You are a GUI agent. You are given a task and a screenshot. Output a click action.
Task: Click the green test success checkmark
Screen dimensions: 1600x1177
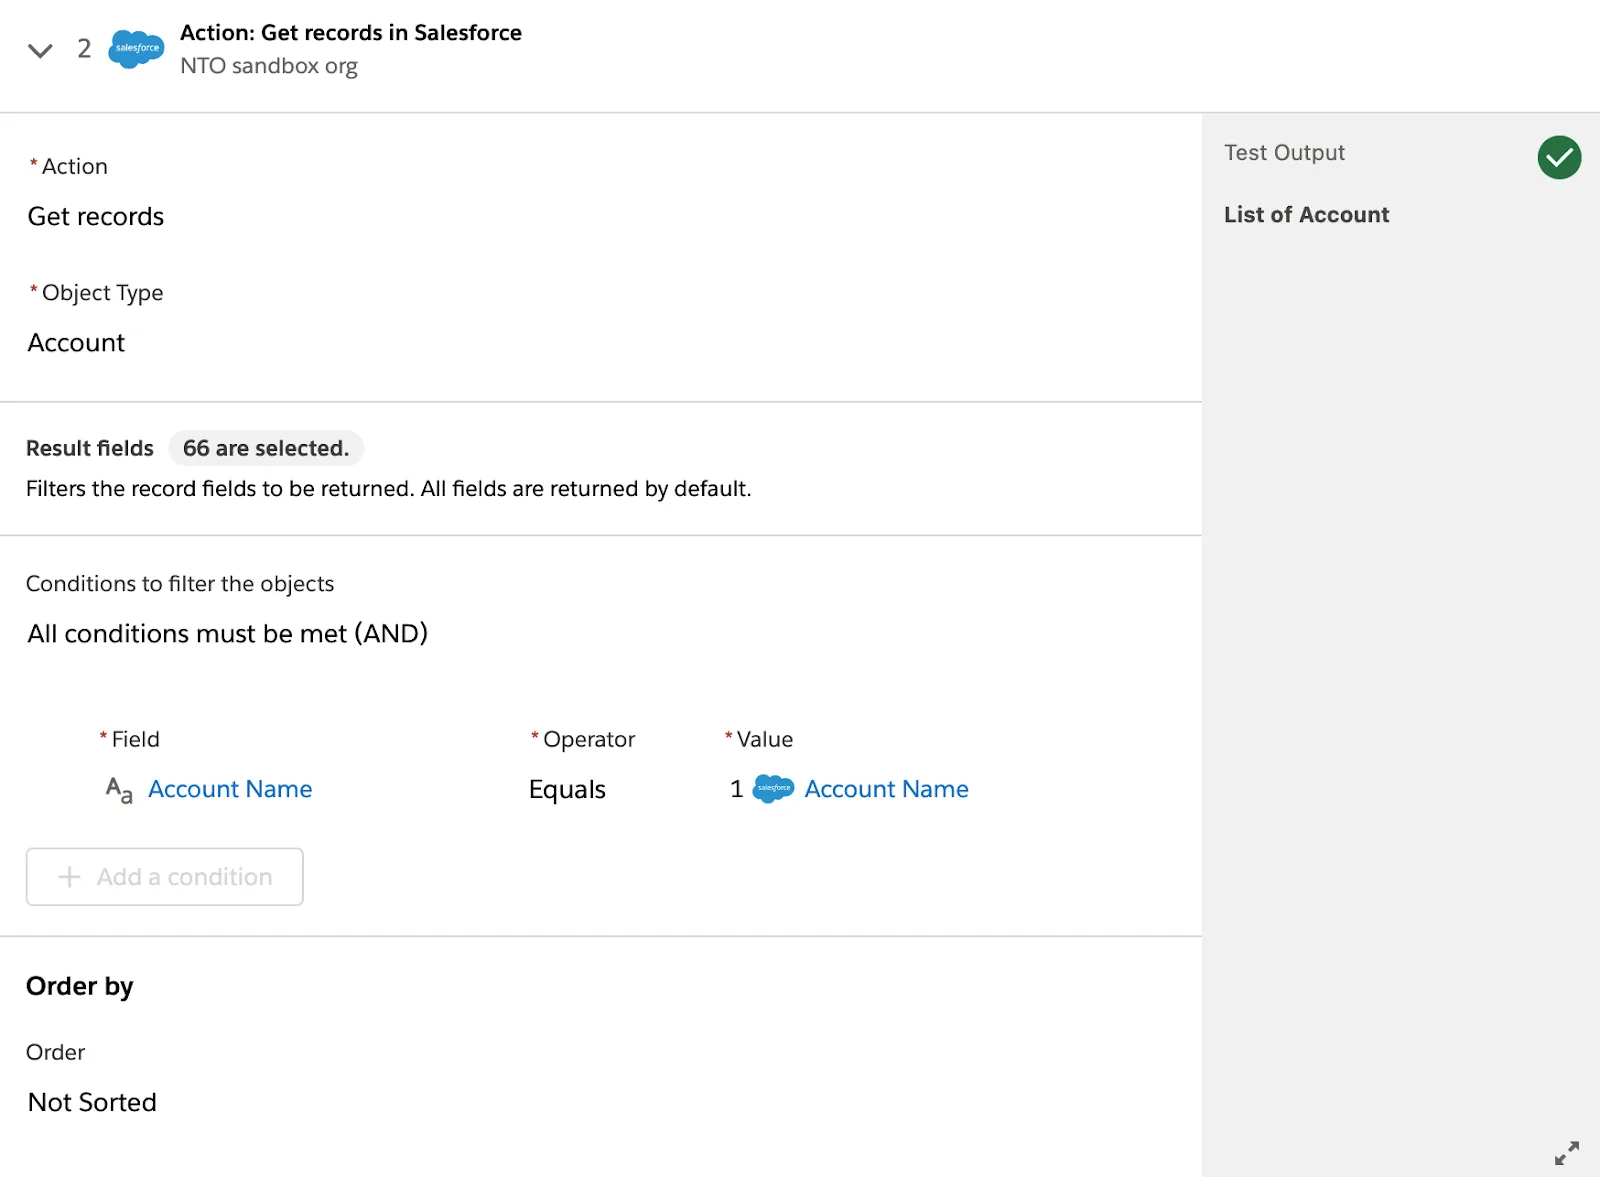coord(1559,157)
